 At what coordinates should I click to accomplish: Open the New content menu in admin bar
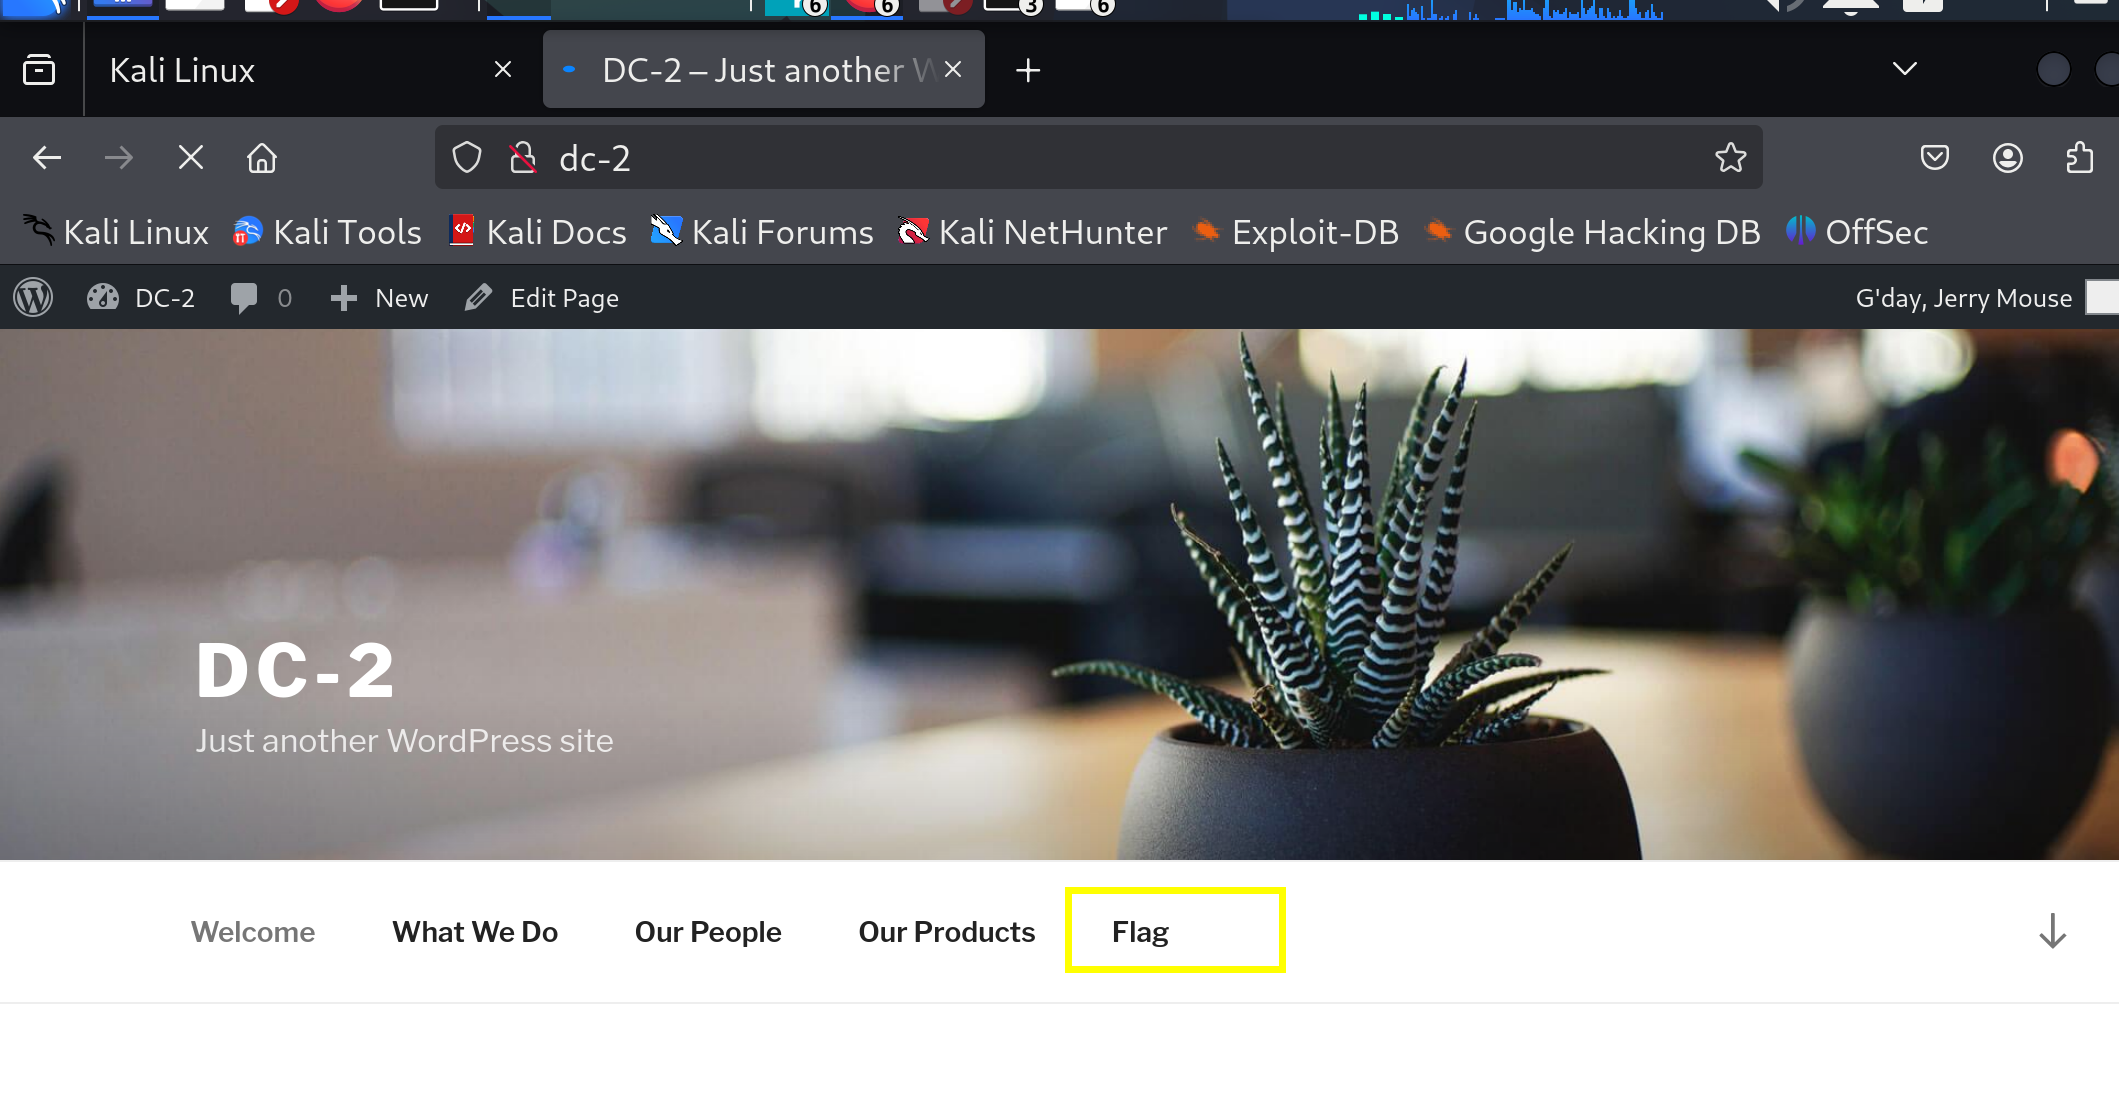[381, 298]
